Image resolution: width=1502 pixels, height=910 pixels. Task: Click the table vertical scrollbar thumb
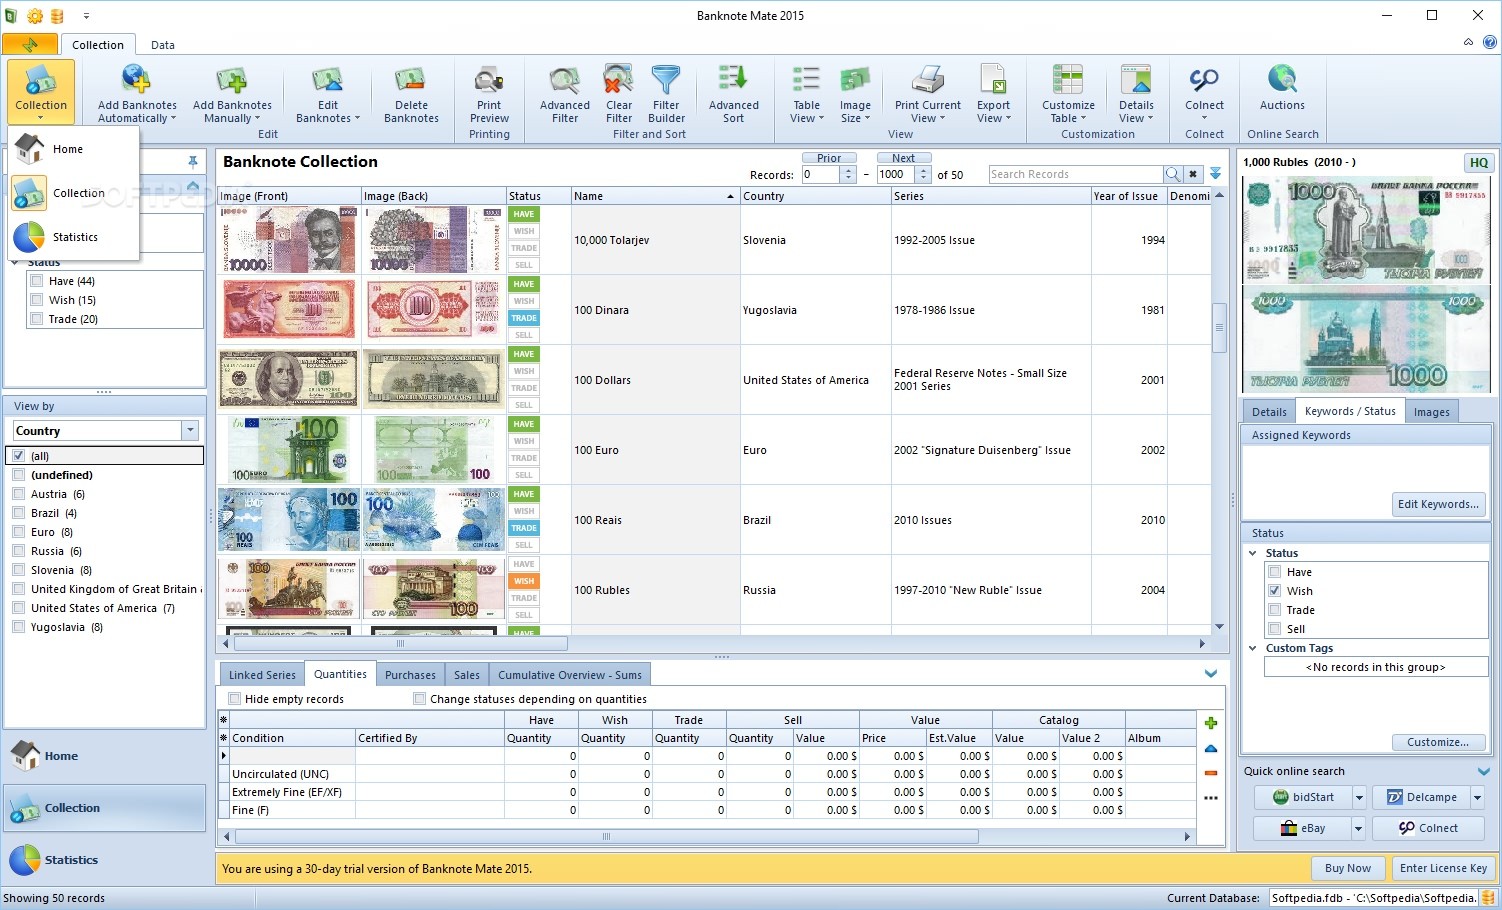point(1219,328)
